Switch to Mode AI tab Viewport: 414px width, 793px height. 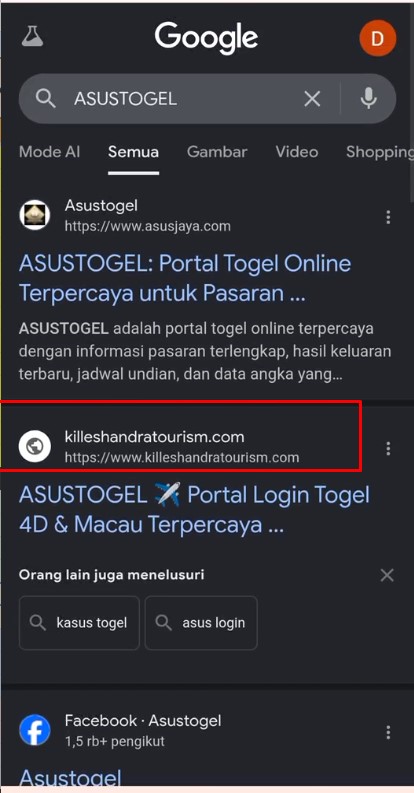click(50, 152)
